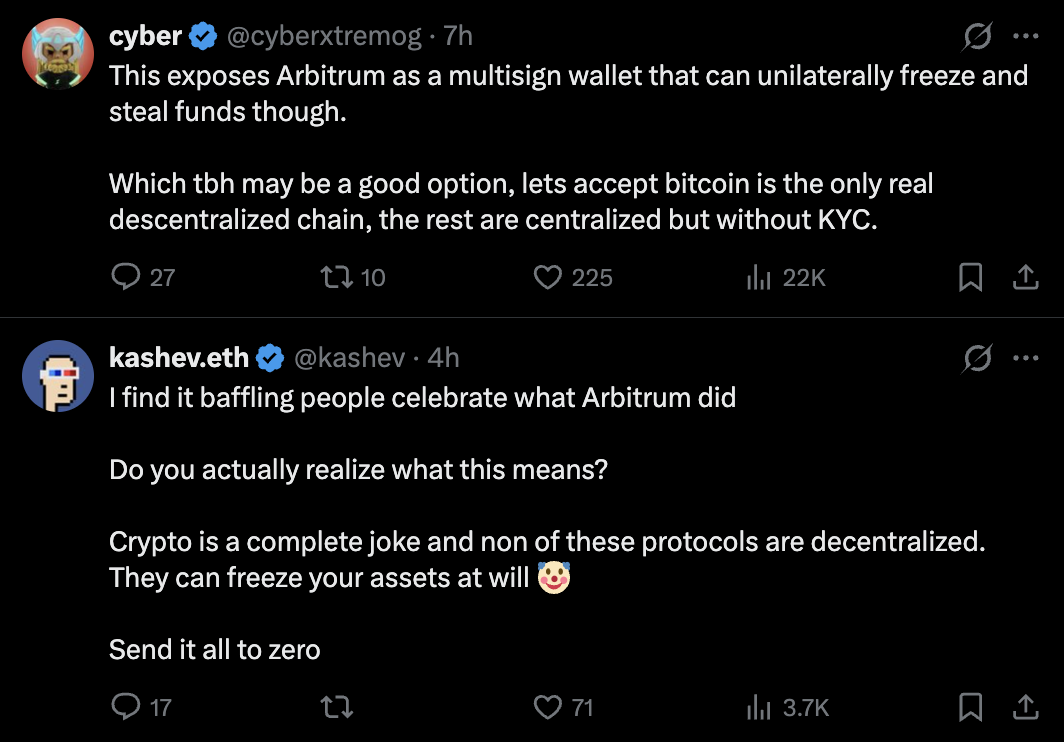This screenshot has width=1064, height=742.
Task: Open kashev.eth's profile avatar picture
Action: pyautogui.click(x=58, y=375)
